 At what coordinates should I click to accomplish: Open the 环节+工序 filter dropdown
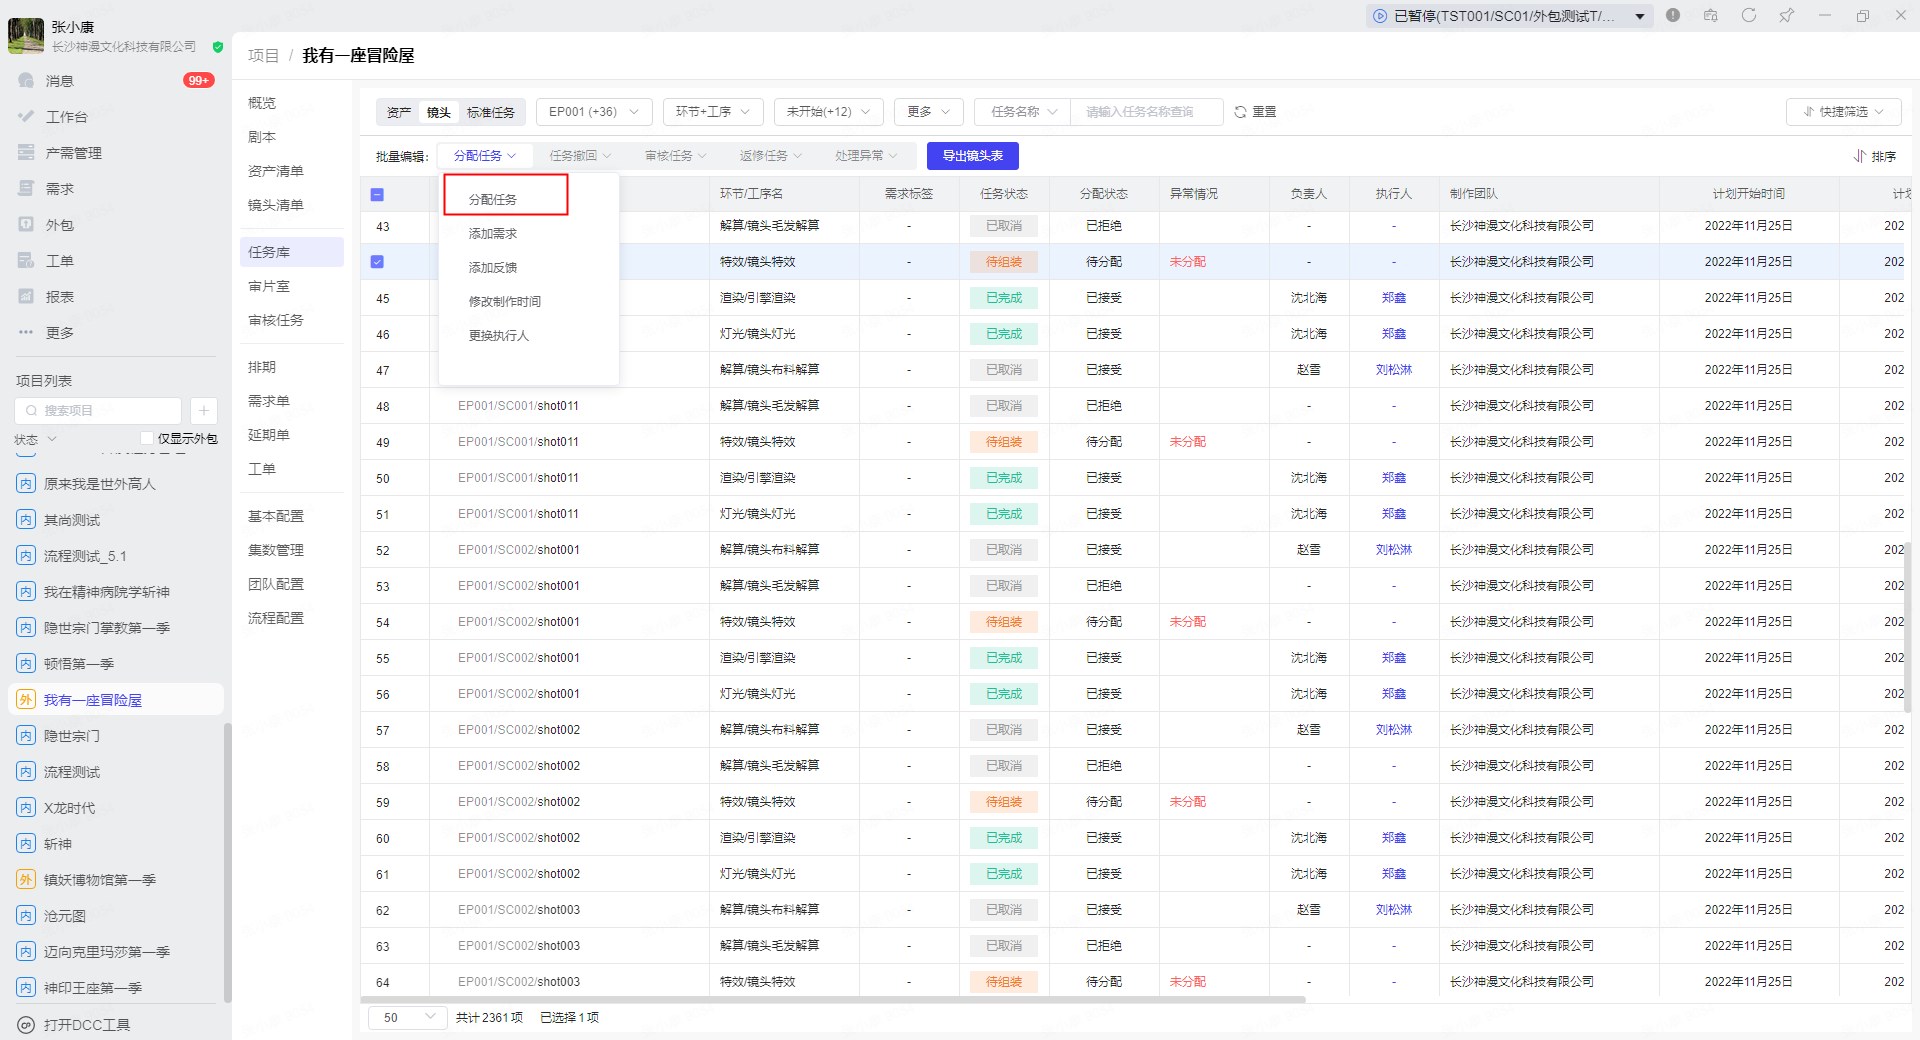click(x=712, y=112)
